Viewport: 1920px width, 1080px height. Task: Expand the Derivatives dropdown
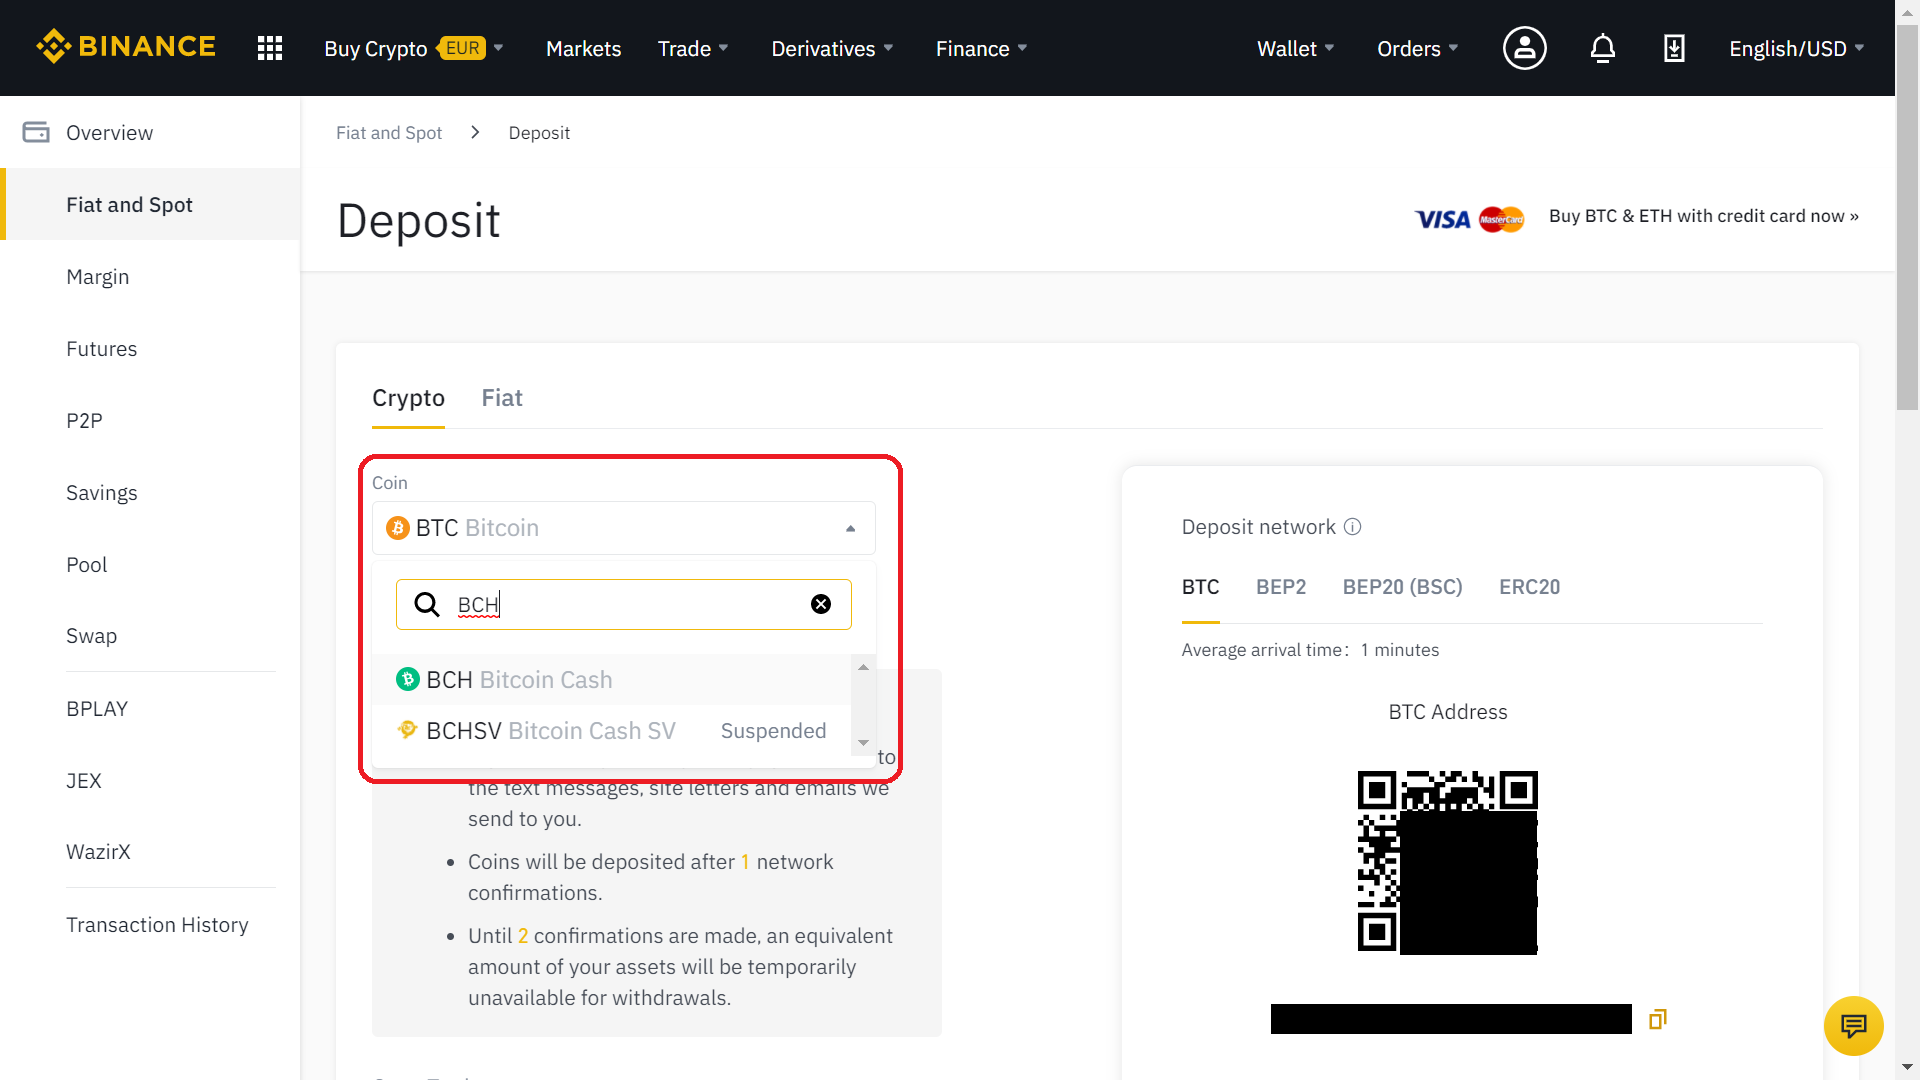[x=832, y=48]
